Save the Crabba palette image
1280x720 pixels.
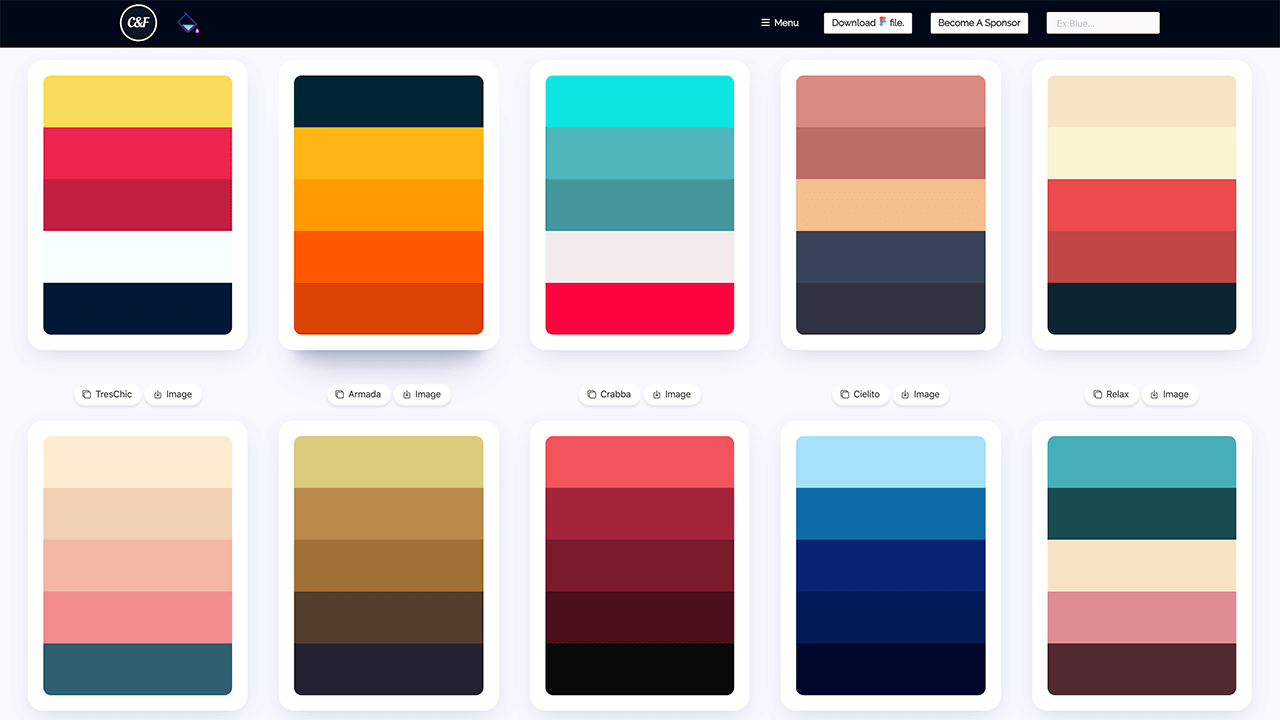click(x=672, y=394)
